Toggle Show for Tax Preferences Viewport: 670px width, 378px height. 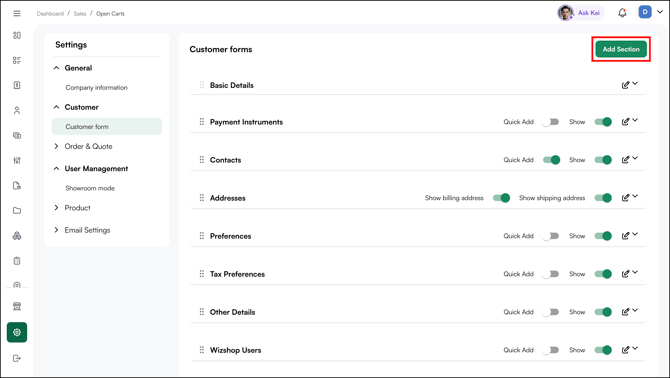coord(603,274)
